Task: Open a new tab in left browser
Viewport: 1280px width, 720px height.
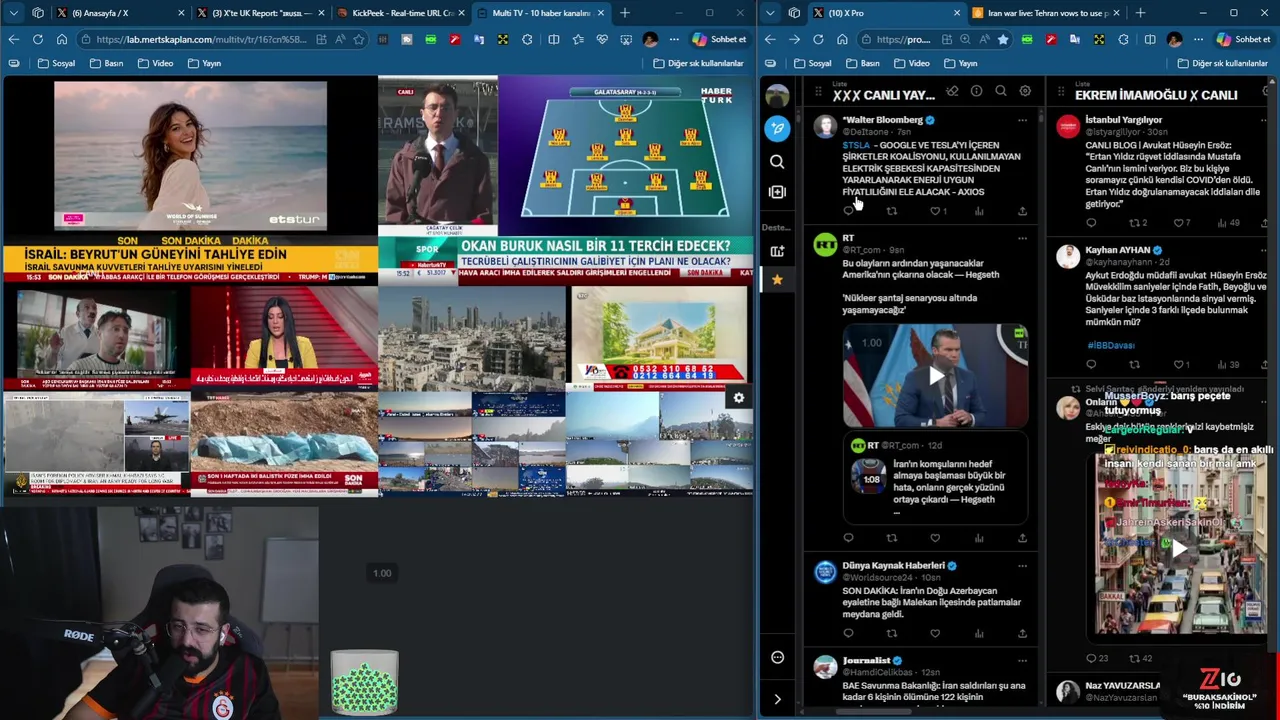Action: click(625, 13)
